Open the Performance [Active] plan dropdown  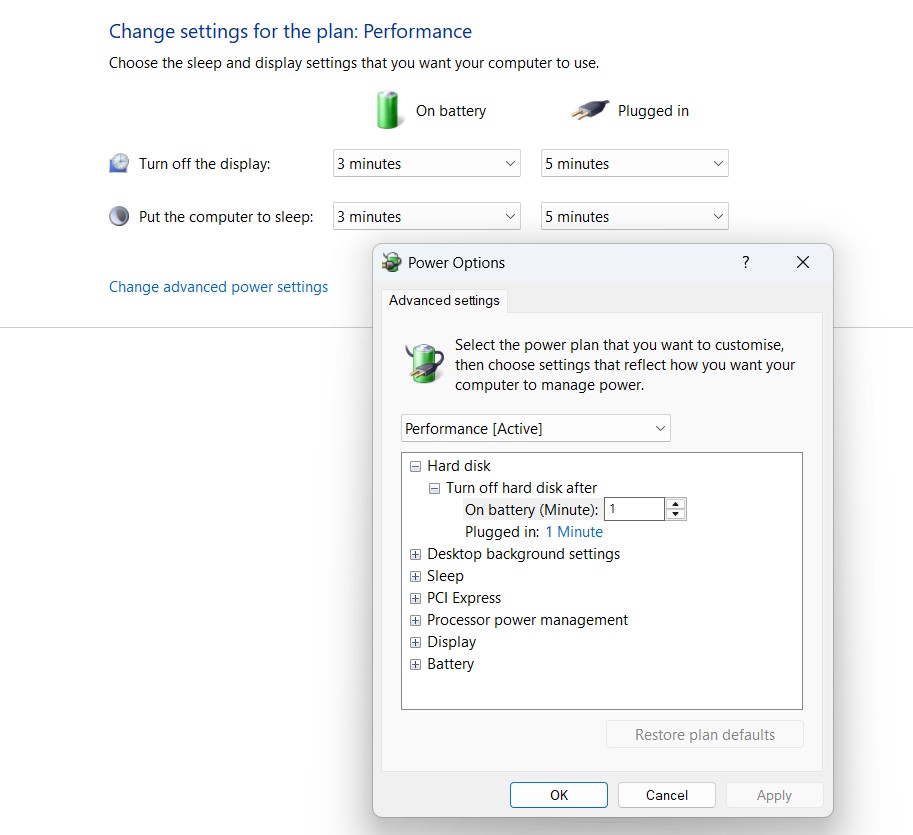(535, 428)
